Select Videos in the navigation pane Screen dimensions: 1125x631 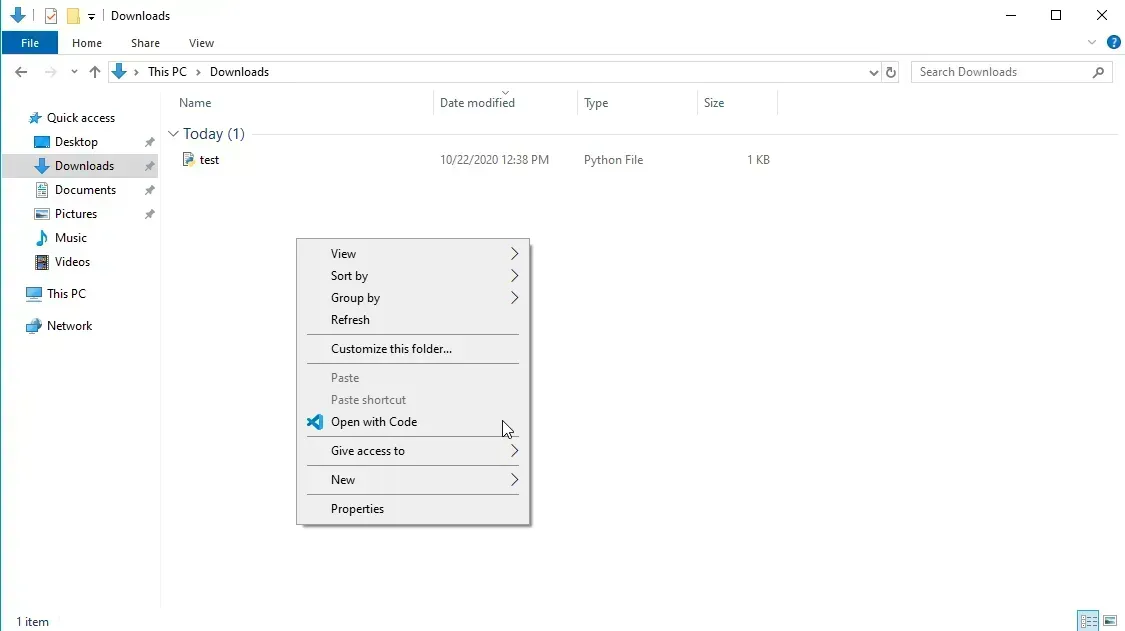[72, 262]
